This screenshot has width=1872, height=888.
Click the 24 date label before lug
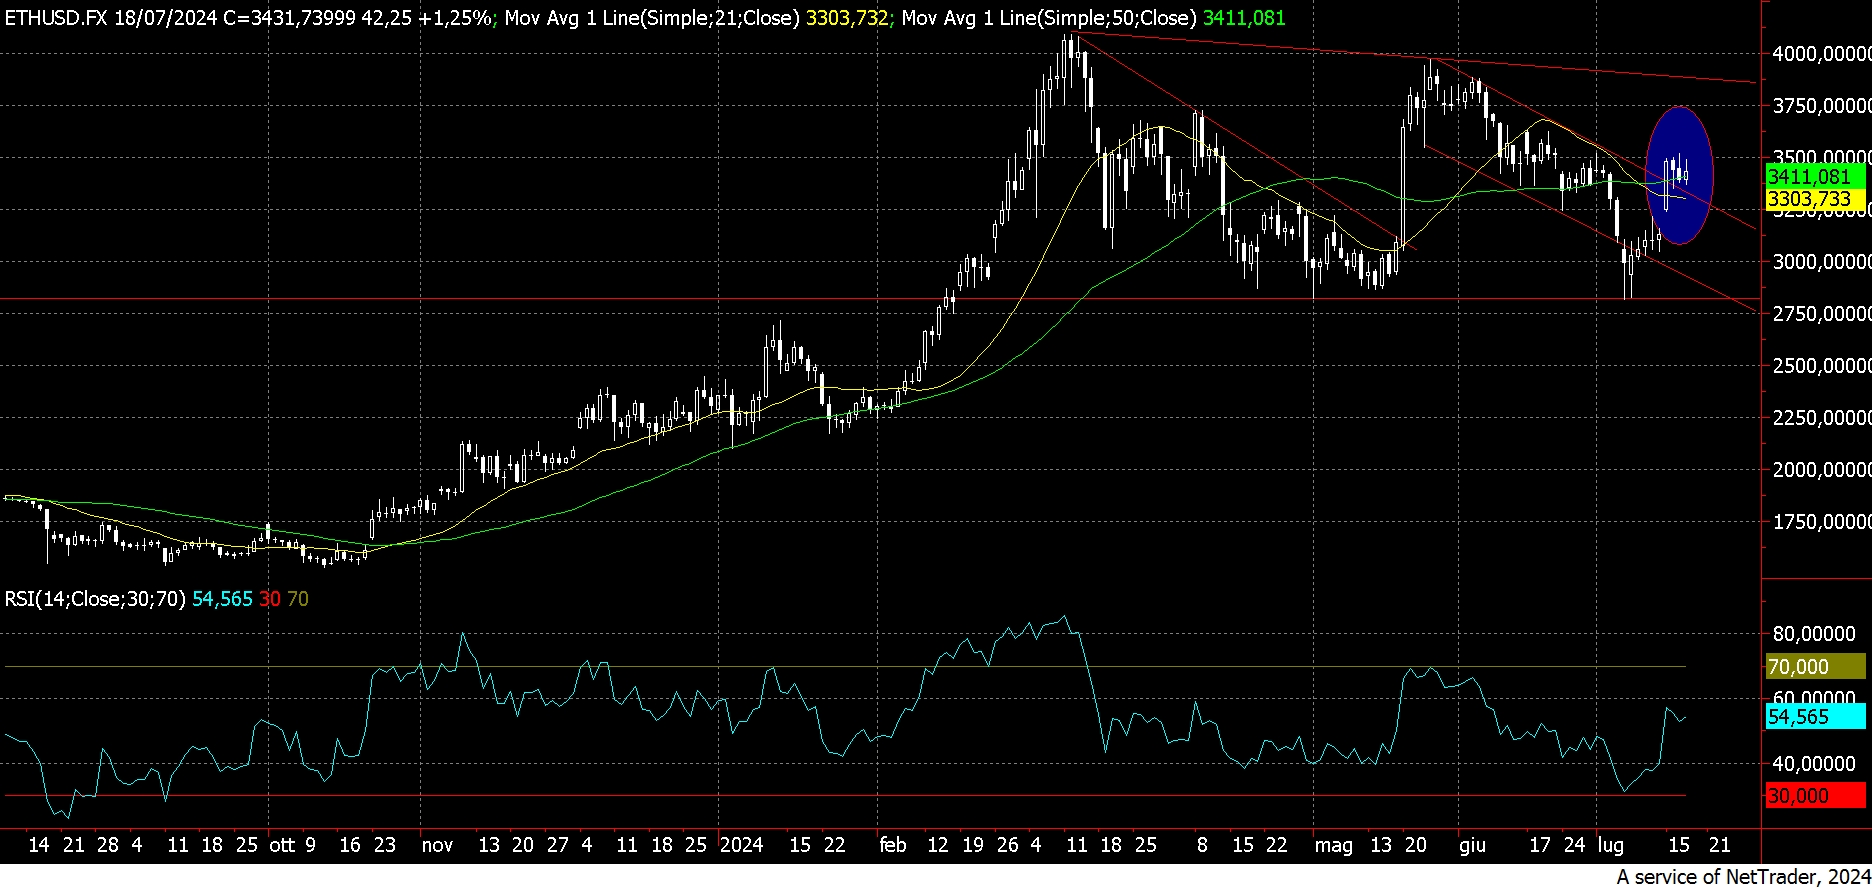click(x=1574, y=845)
